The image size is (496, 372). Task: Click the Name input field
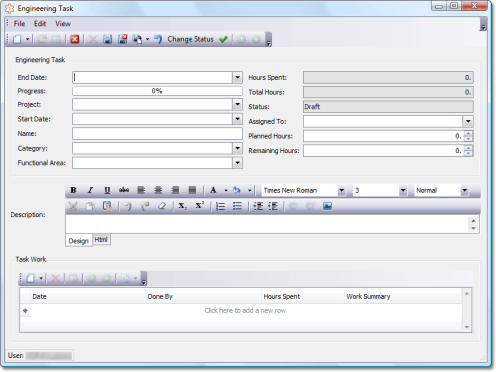point(157,134)
